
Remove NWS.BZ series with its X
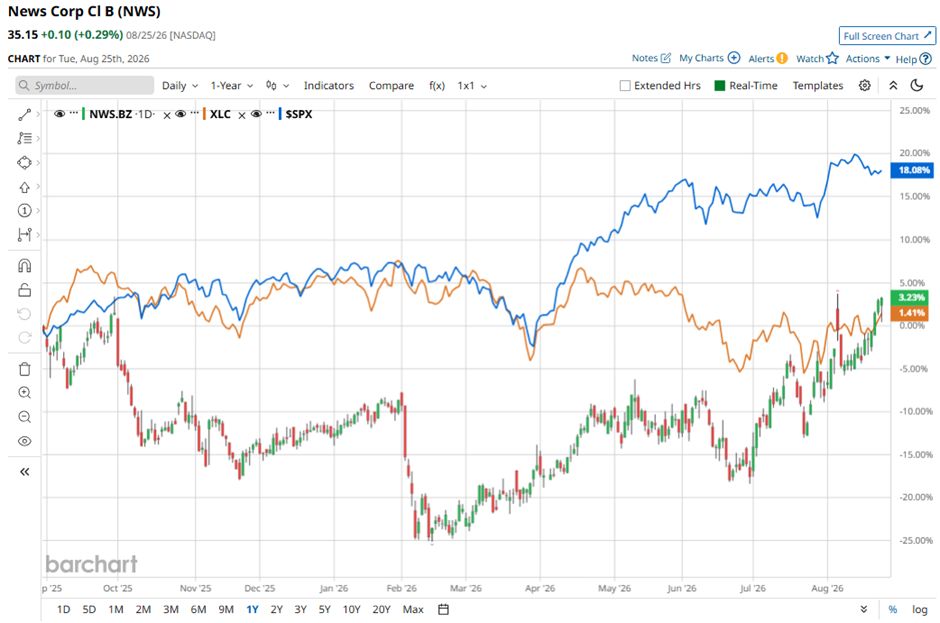coord(167,115)
